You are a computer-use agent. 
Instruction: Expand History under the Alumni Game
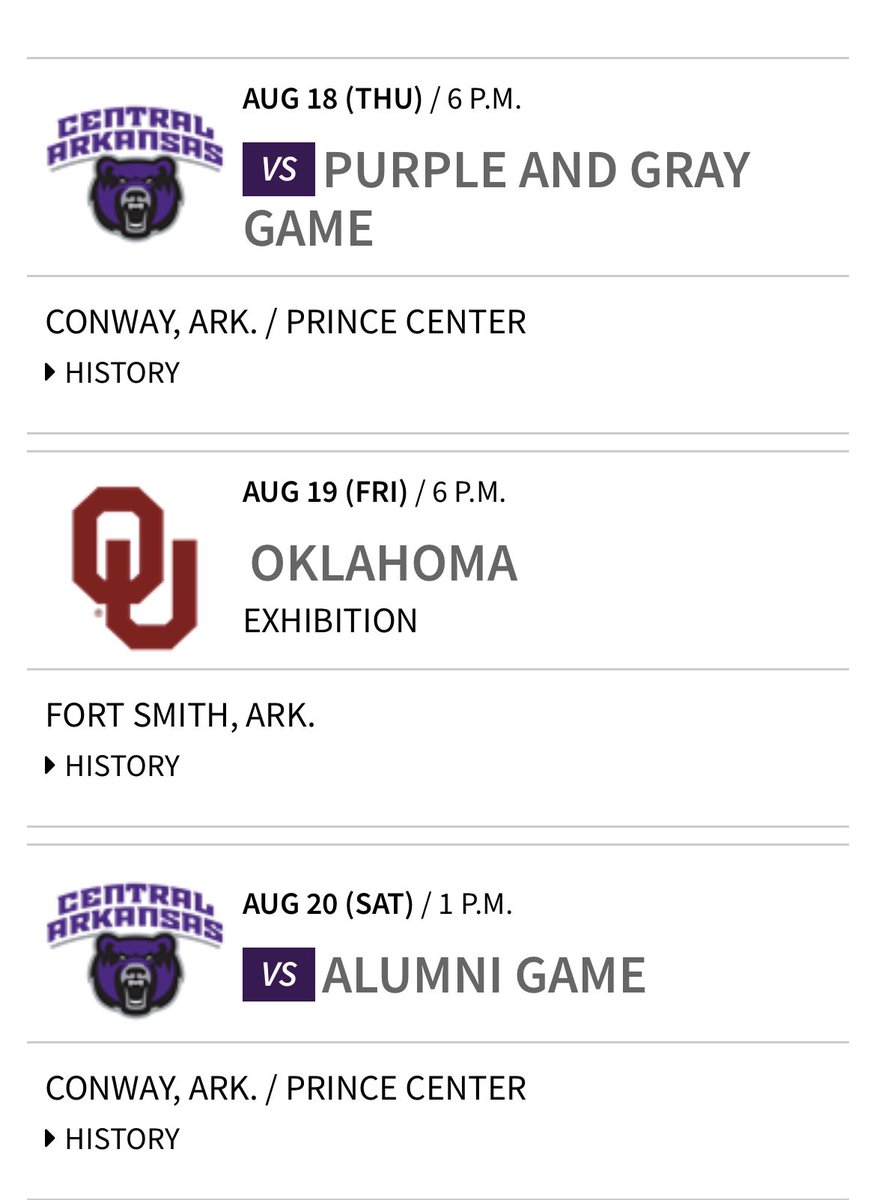pyautogui.click(x=113, y=1139)
